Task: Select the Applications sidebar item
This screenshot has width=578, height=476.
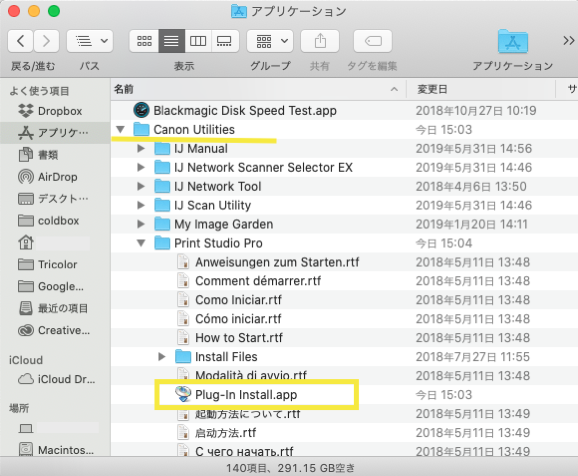Action: click(x=55, y=133)
